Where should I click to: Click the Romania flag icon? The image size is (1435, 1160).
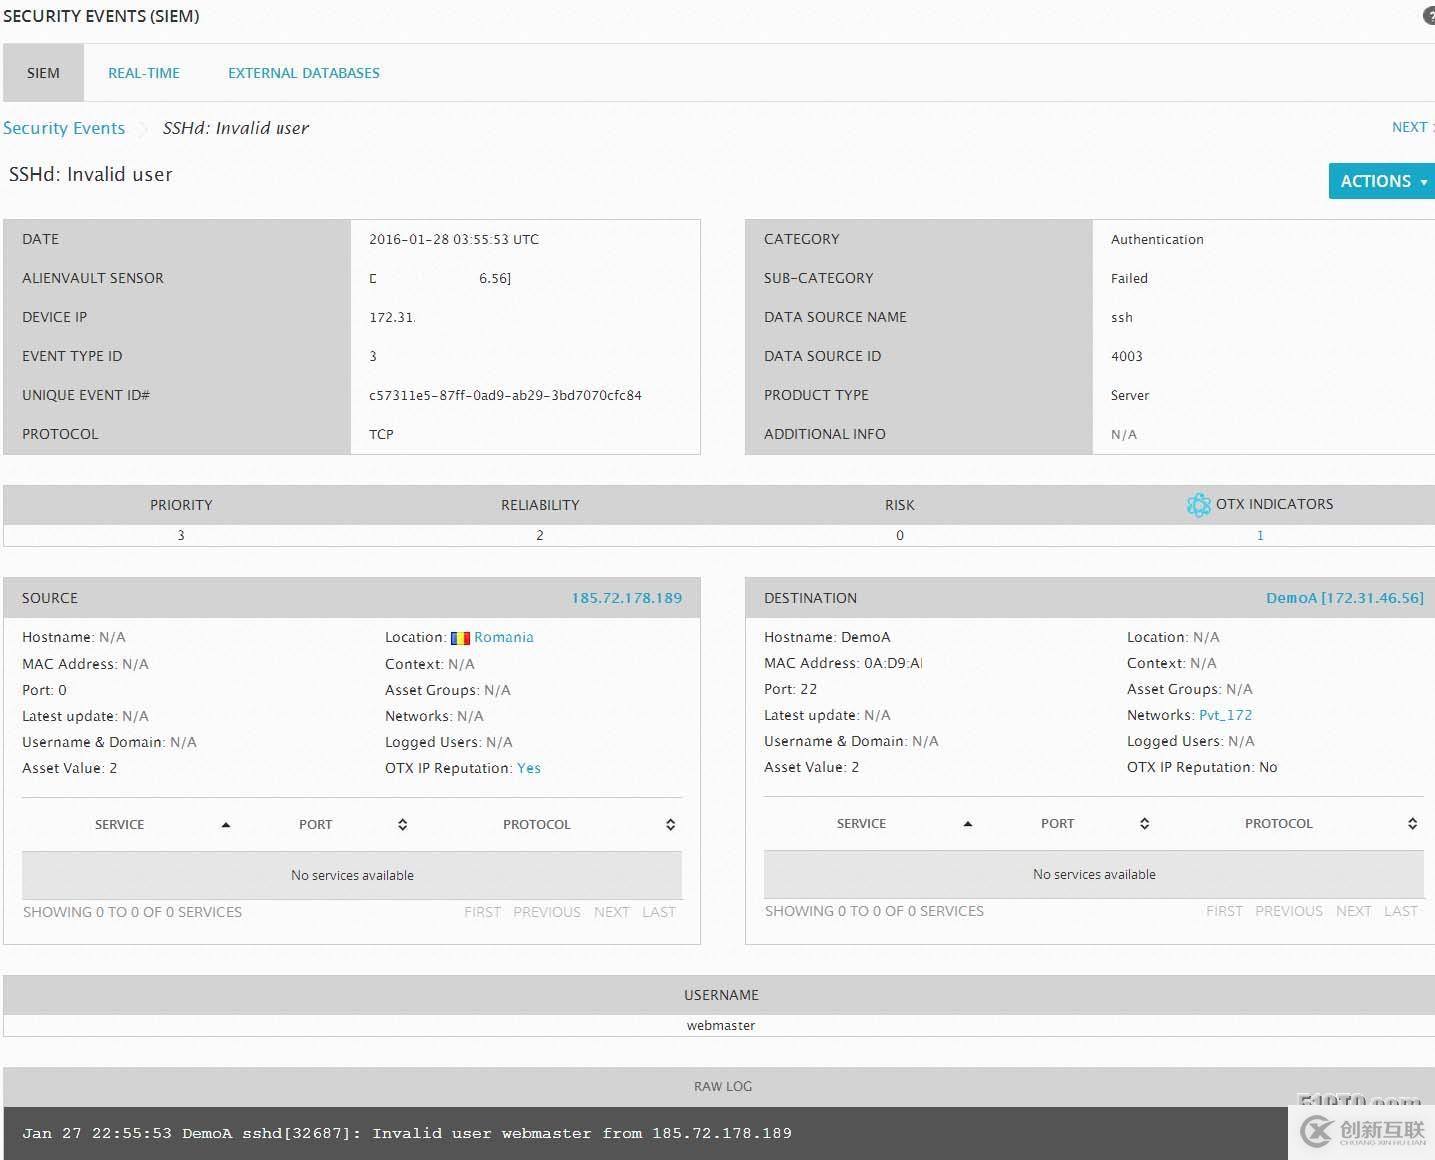point(460,638)
